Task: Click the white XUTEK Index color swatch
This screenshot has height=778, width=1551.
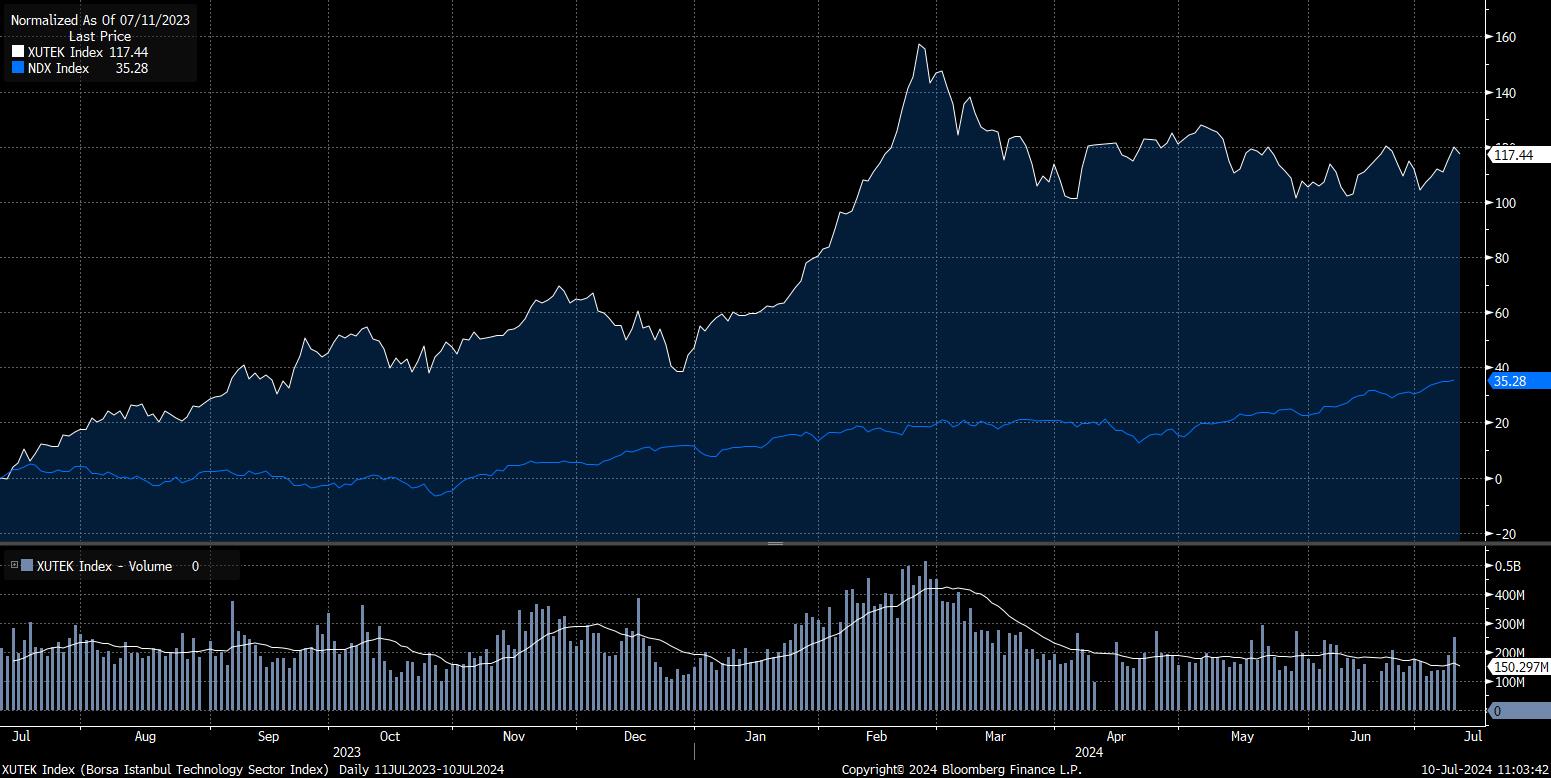Action: pos(17,52)
